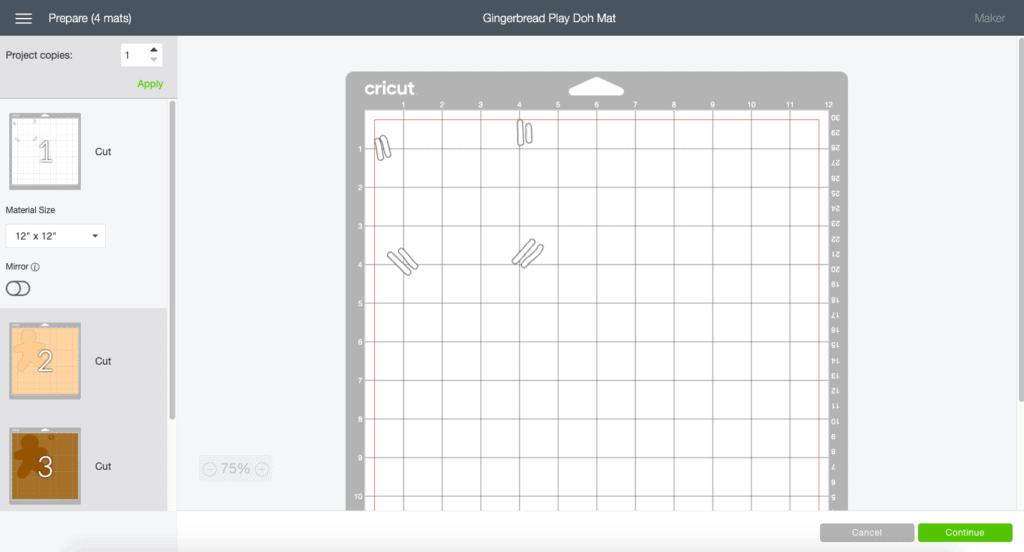Select the cut shape at top-left of mat
Screen dimensions: 1024x552
click(x=383, y=148)
